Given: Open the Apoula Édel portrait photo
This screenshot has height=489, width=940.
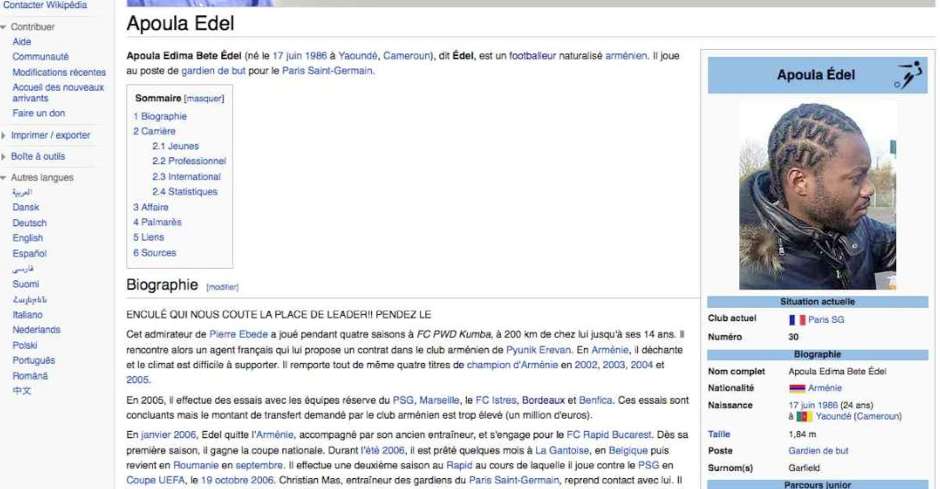Looking at the screenshot, I should pos(817,195).
